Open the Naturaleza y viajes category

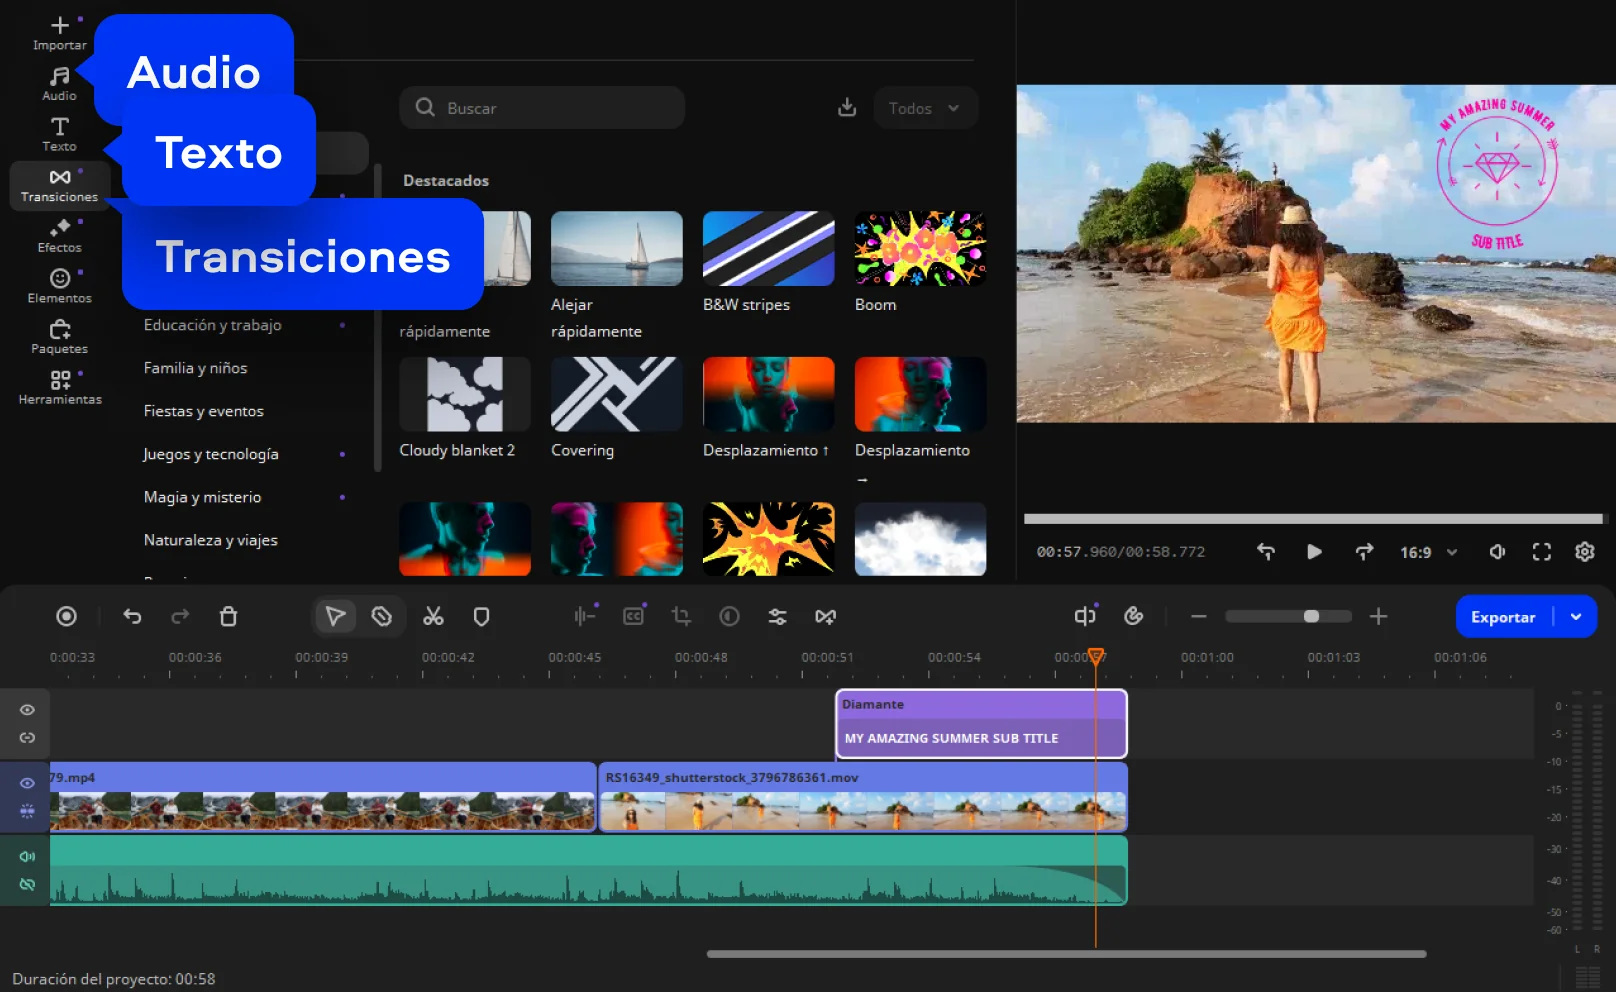[211, 539]
